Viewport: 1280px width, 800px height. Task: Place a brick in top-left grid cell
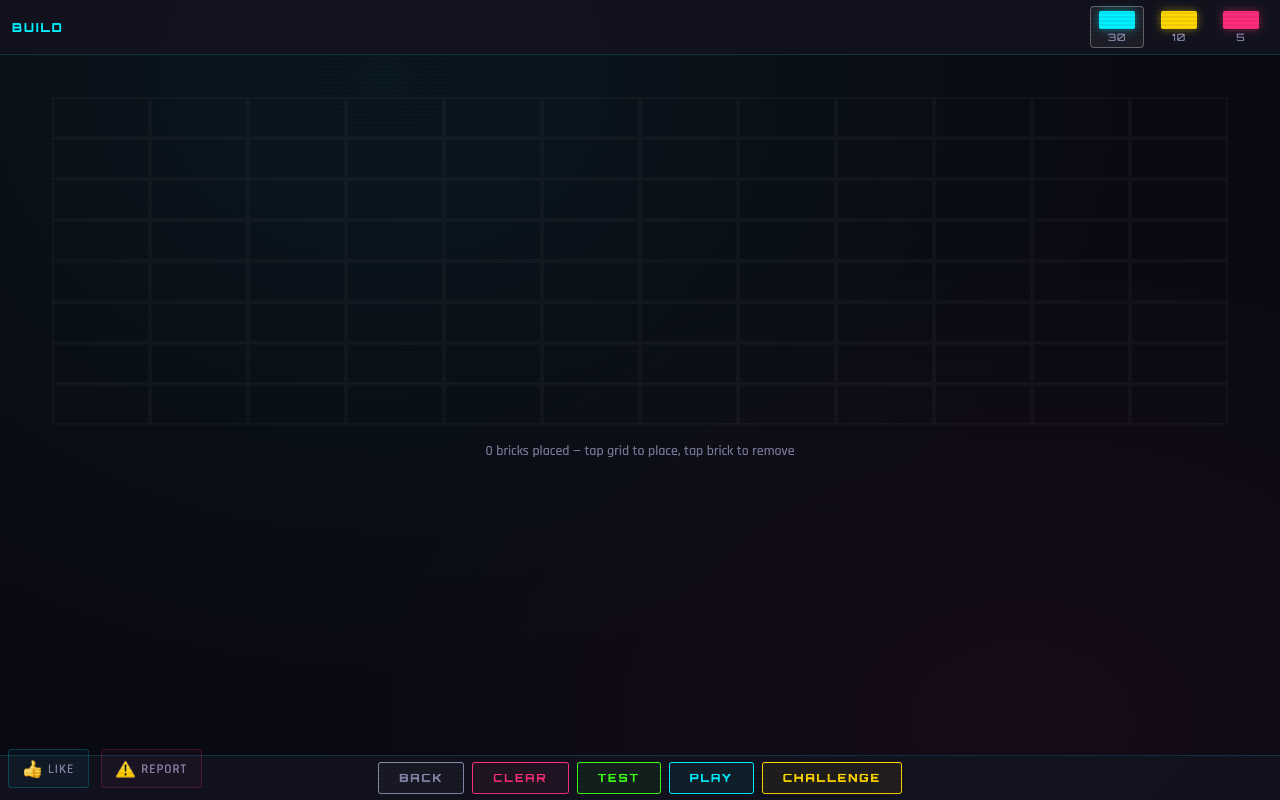101,117
